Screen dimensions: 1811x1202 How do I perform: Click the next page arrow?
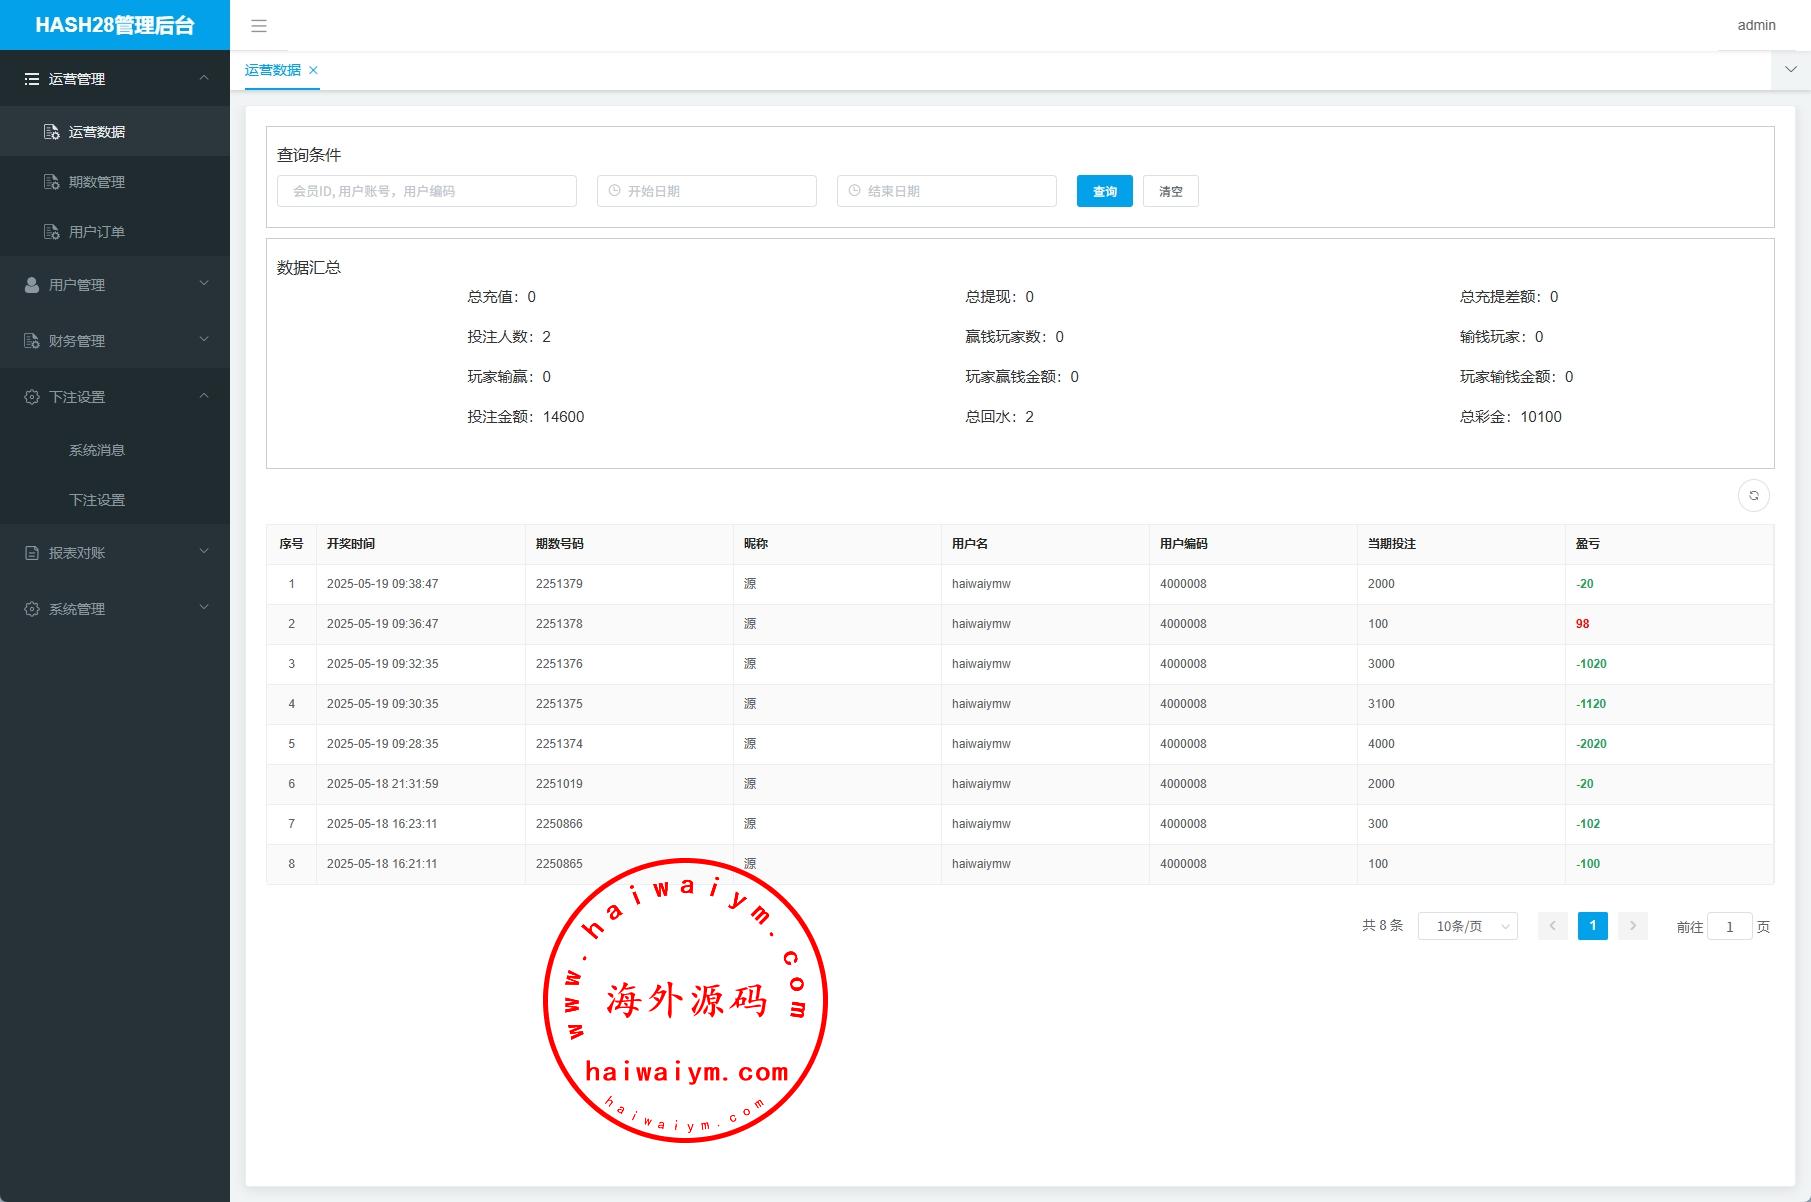click(x=1632, y=926)
